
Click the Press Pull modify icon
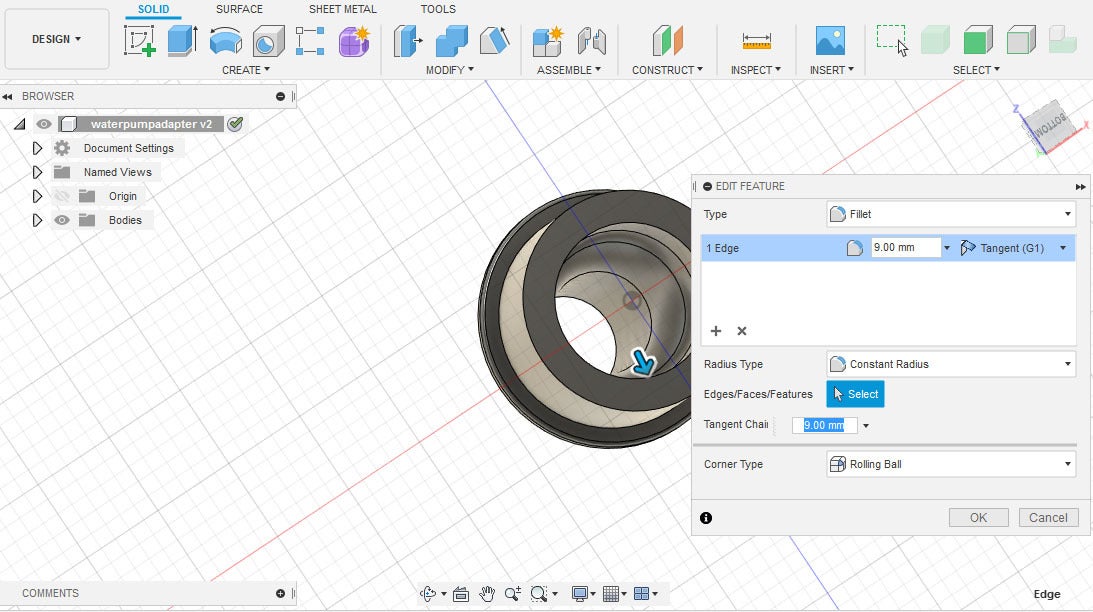click(x=408, y=41)
